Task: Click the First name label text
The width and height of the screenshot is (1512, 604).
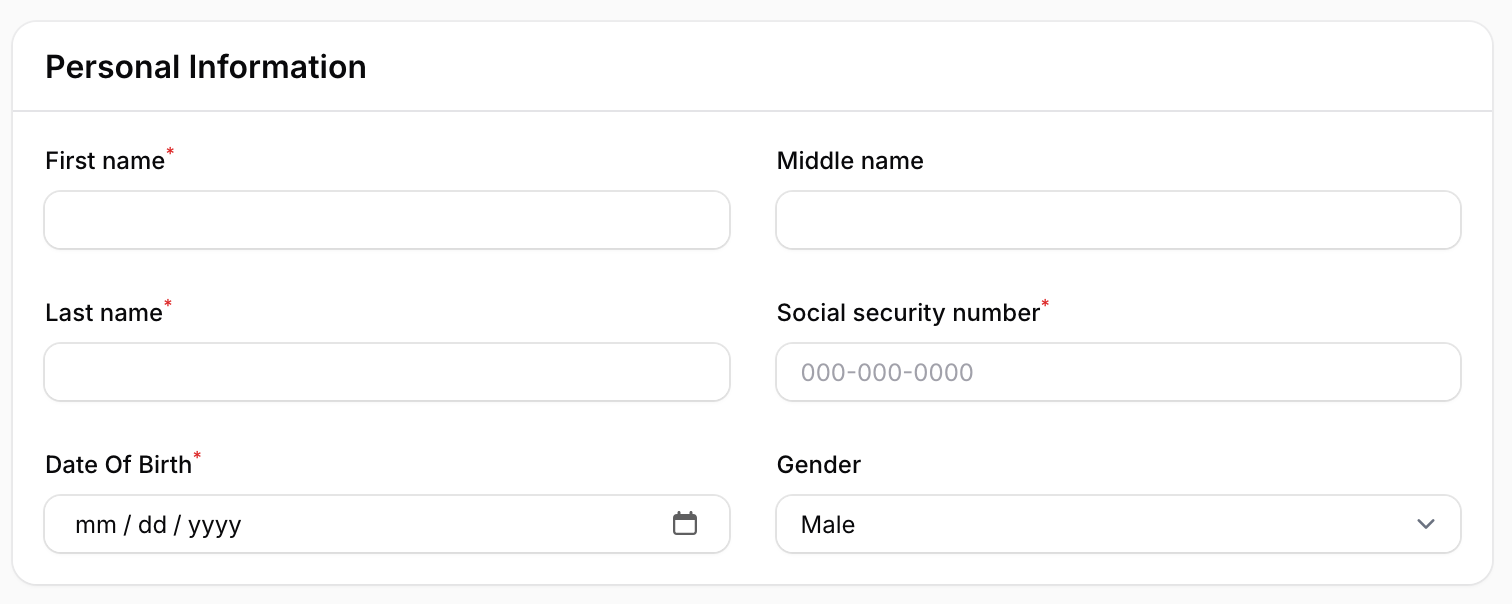Action: pyautogui.click(x=105, y=161)
